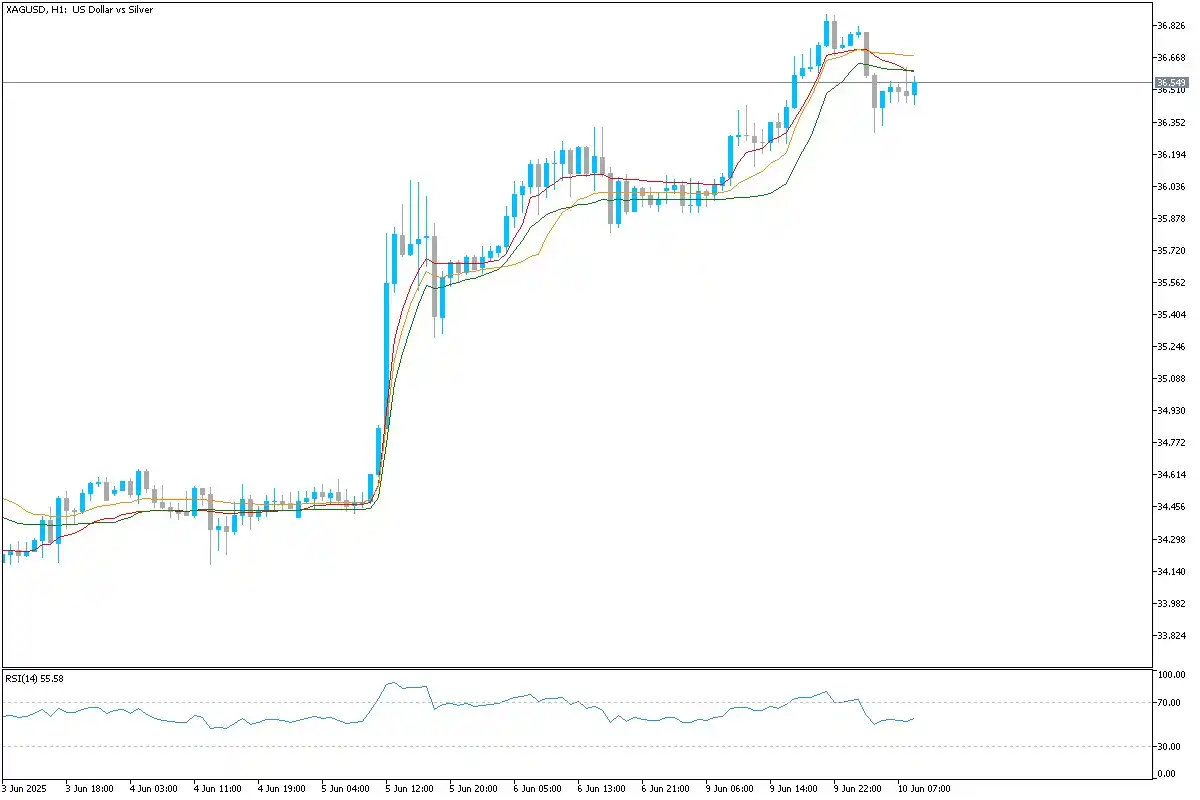Click the 33.982 price axis label
The image size is (1200, 800).
(1171, 604)
